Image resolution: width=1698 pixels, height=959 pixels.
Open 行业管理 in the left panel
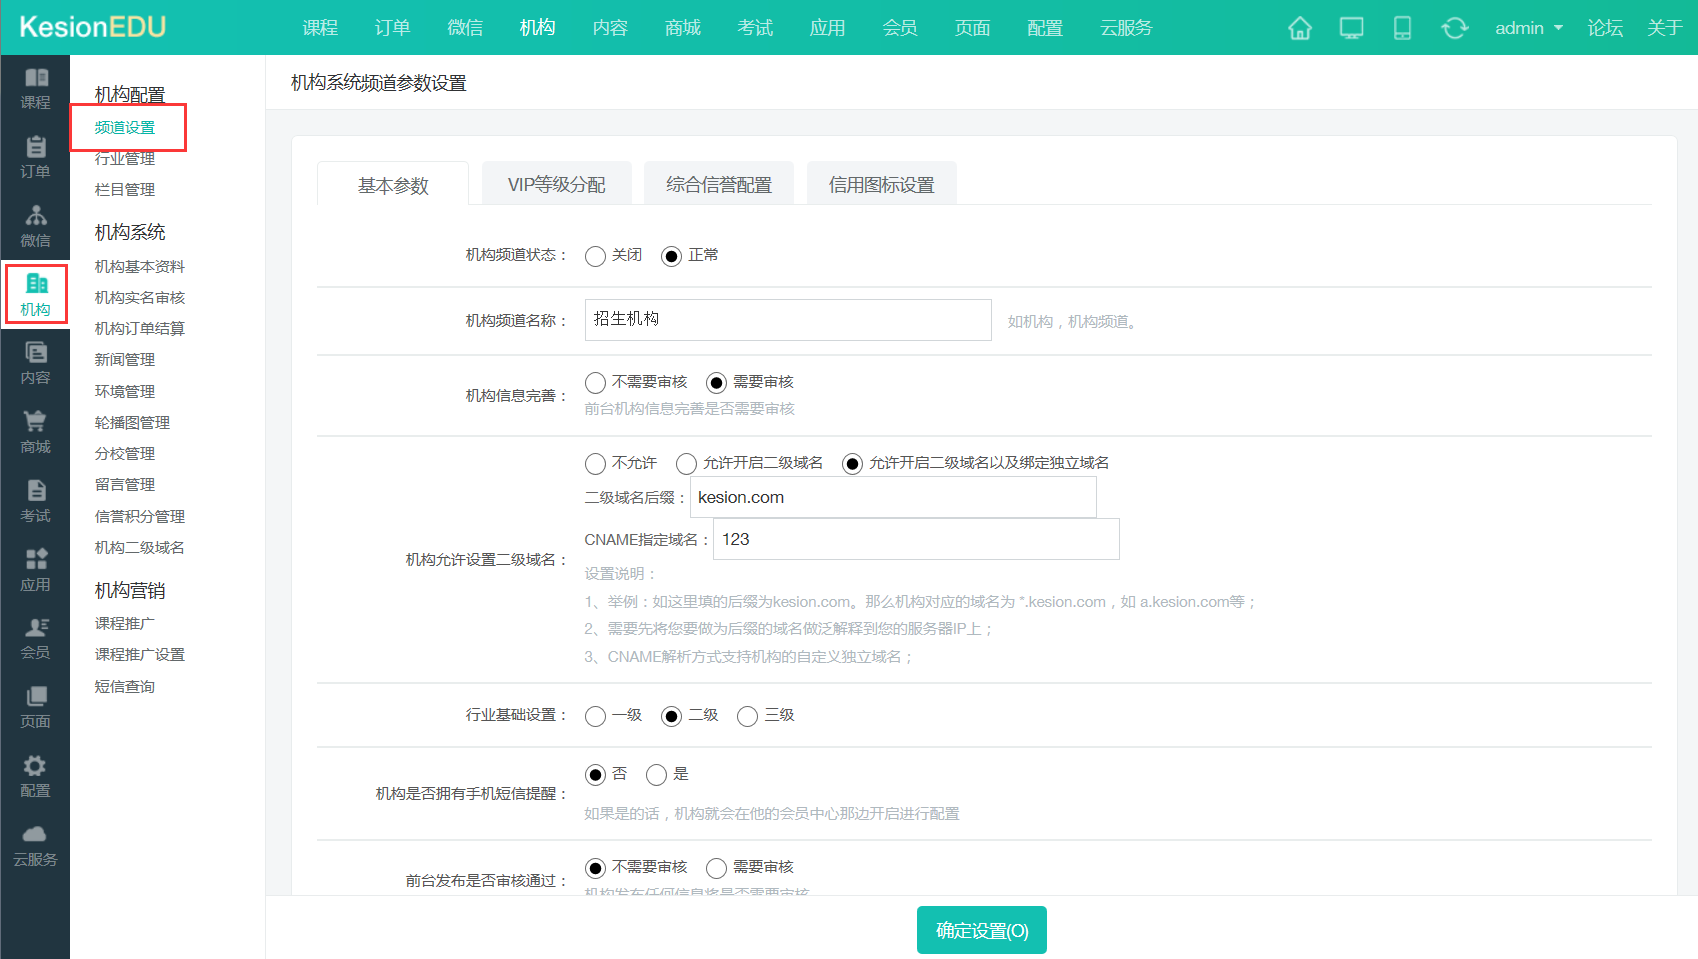[124, 158]
